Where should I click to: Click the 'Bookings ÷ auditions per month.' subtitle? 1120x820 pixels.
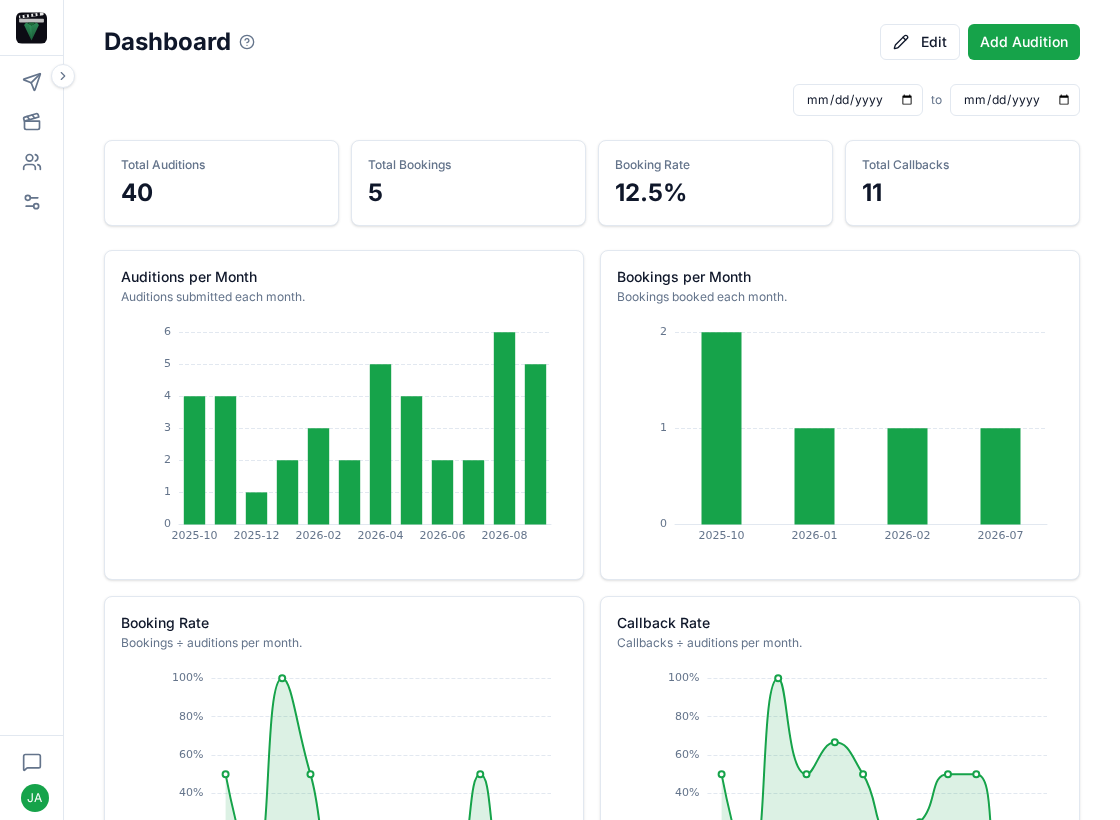(x=211, y=643)
